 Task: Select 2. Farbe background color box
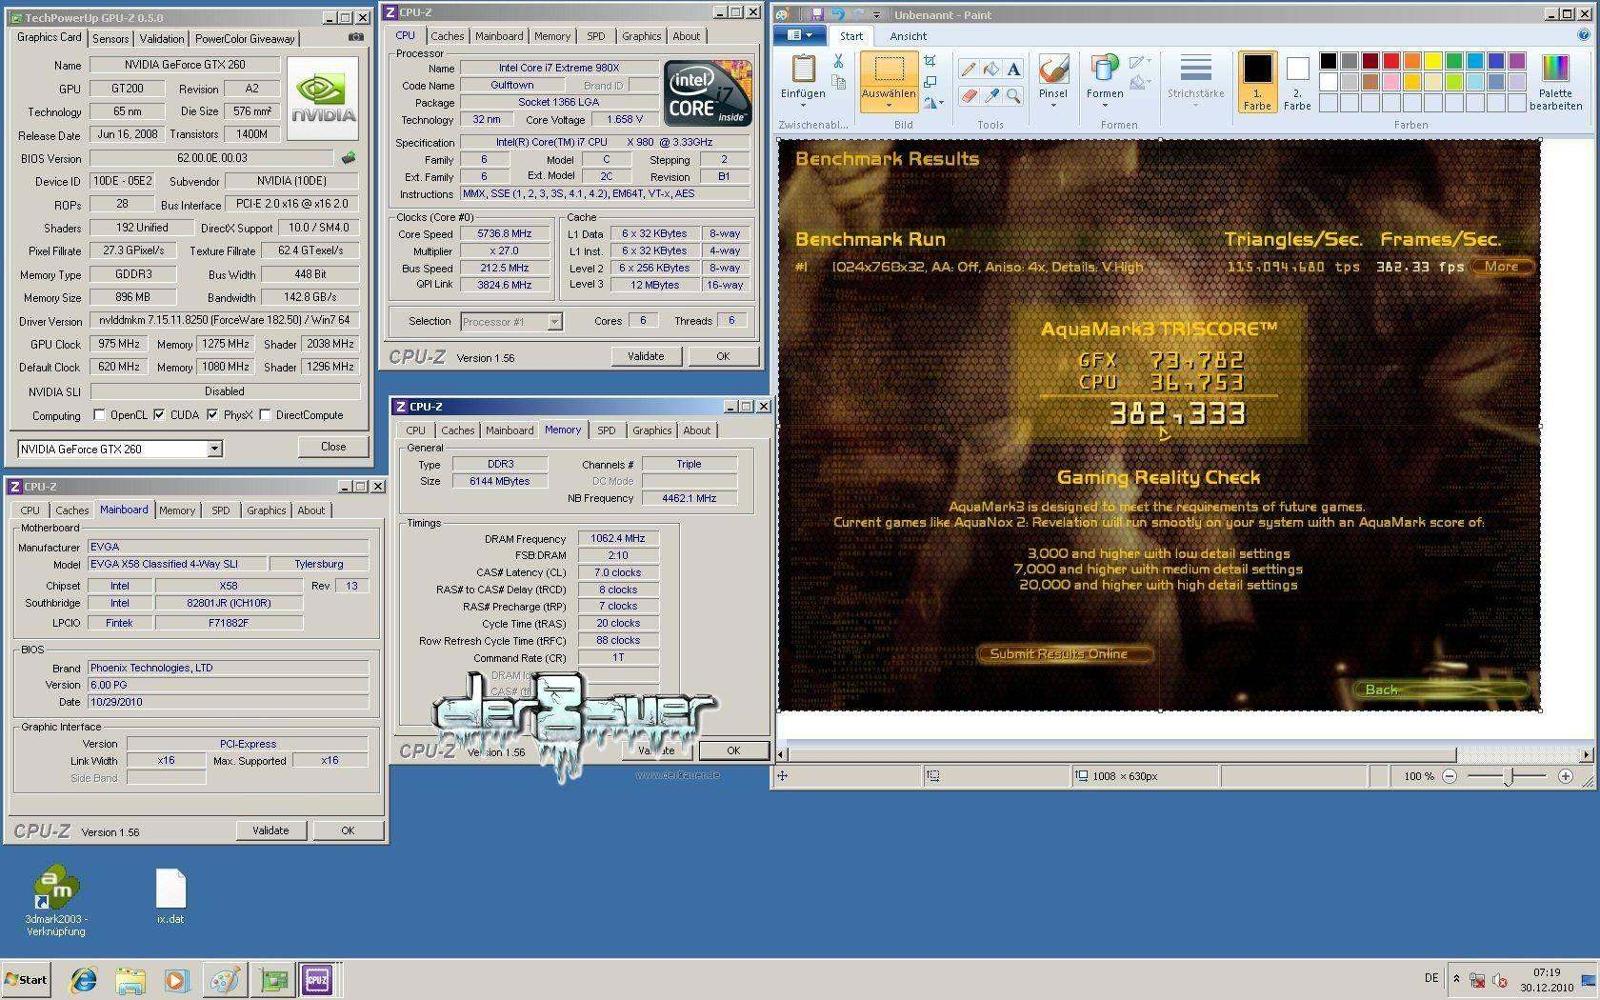pos(1297,81)
